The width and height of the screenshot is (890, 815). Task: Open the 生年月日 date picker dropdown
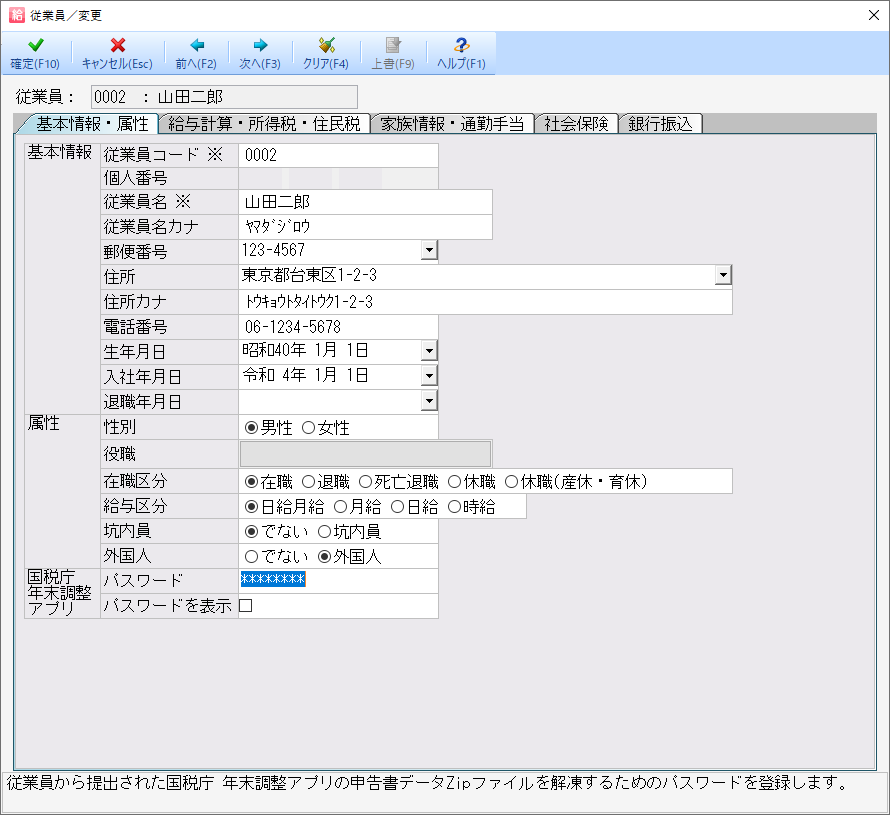coord(429,351)
